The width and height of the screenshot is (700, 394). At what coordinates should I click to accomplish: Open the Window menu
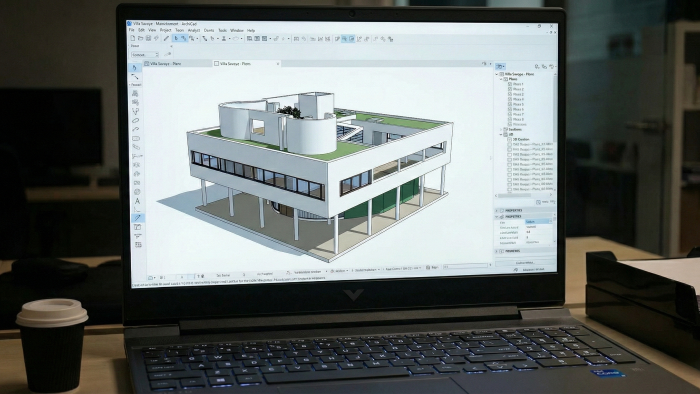[237, 30]
